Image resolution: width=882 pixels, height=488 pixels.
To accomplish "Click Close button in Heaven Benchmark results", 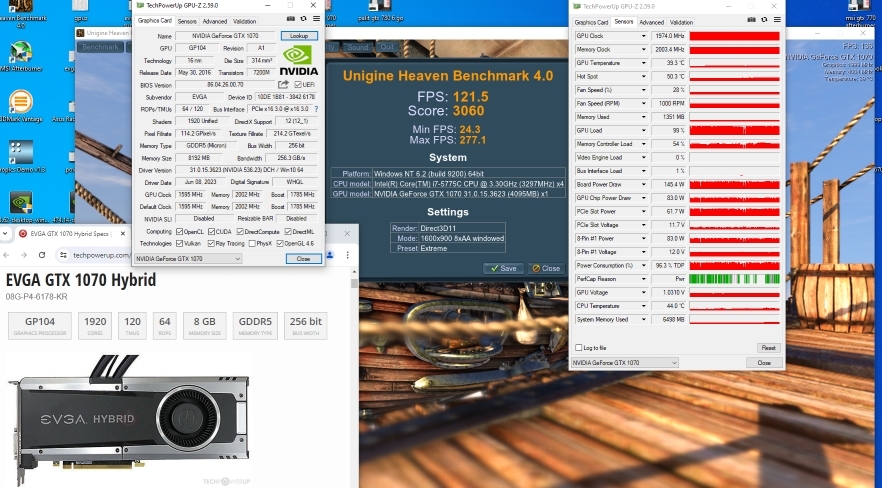I will [x=546, y=268].
